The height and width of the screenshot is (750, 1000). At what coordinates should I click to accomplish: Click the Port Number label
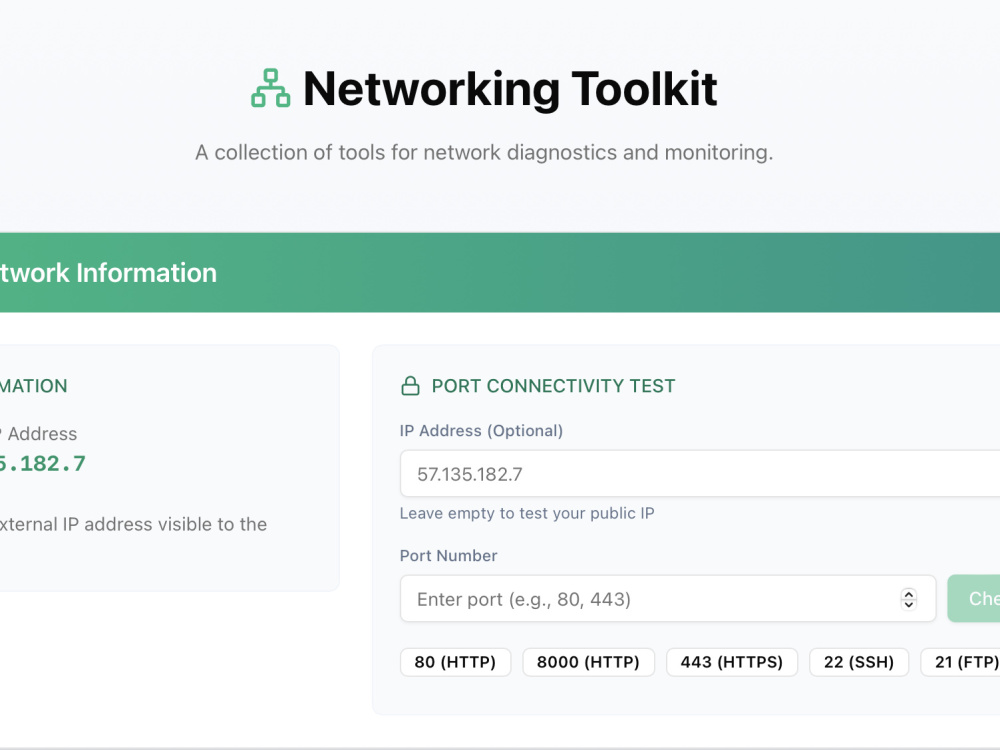coord(448,555)
